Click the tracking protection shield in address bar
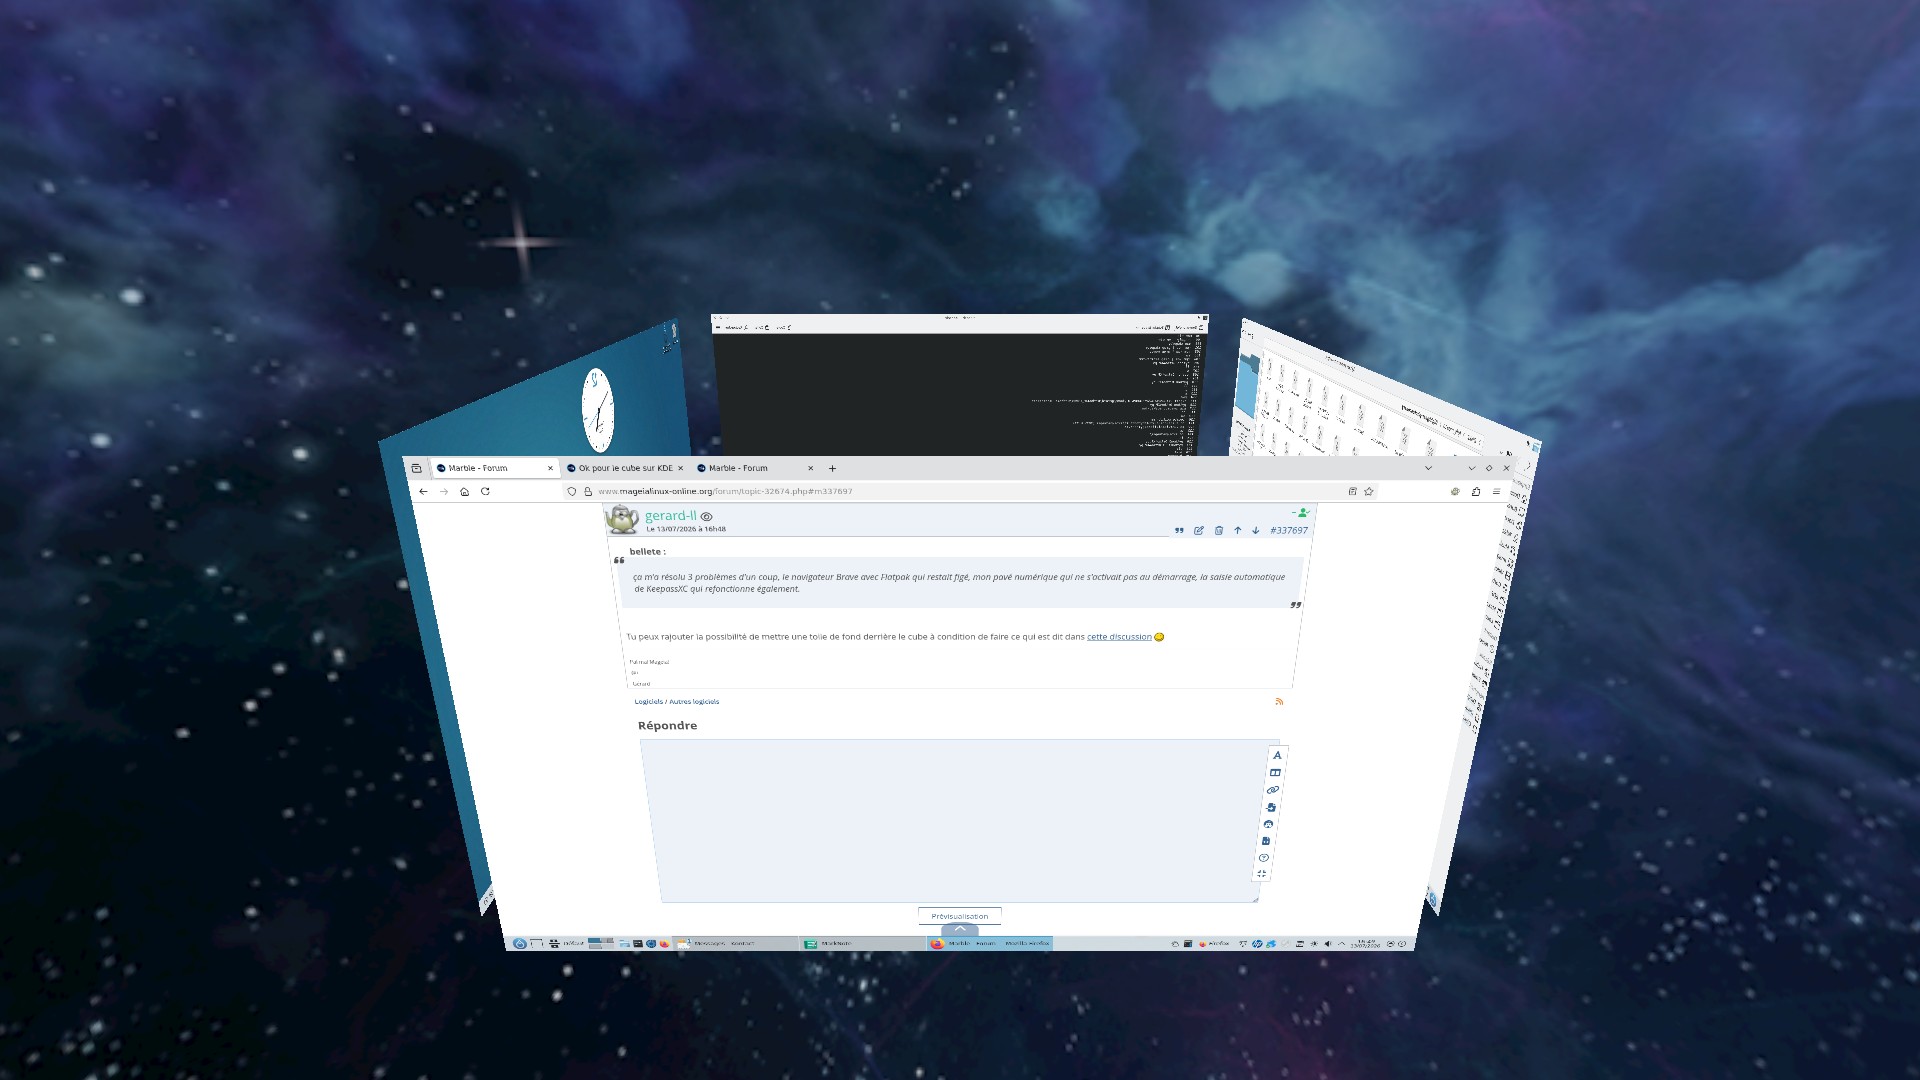This screenshot has height=1080, width=1920. point(572,491)
